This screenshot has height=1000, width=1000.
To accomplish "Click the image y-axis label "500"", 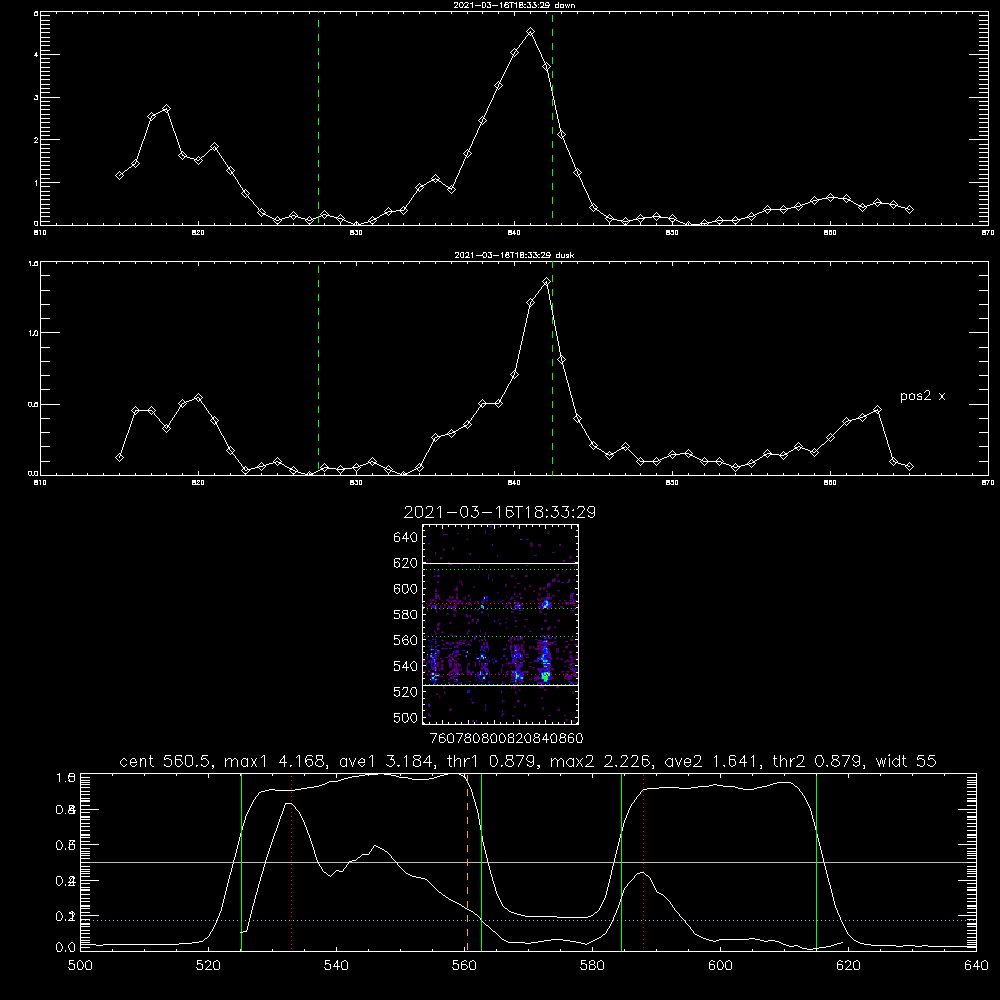I will 406,717.
